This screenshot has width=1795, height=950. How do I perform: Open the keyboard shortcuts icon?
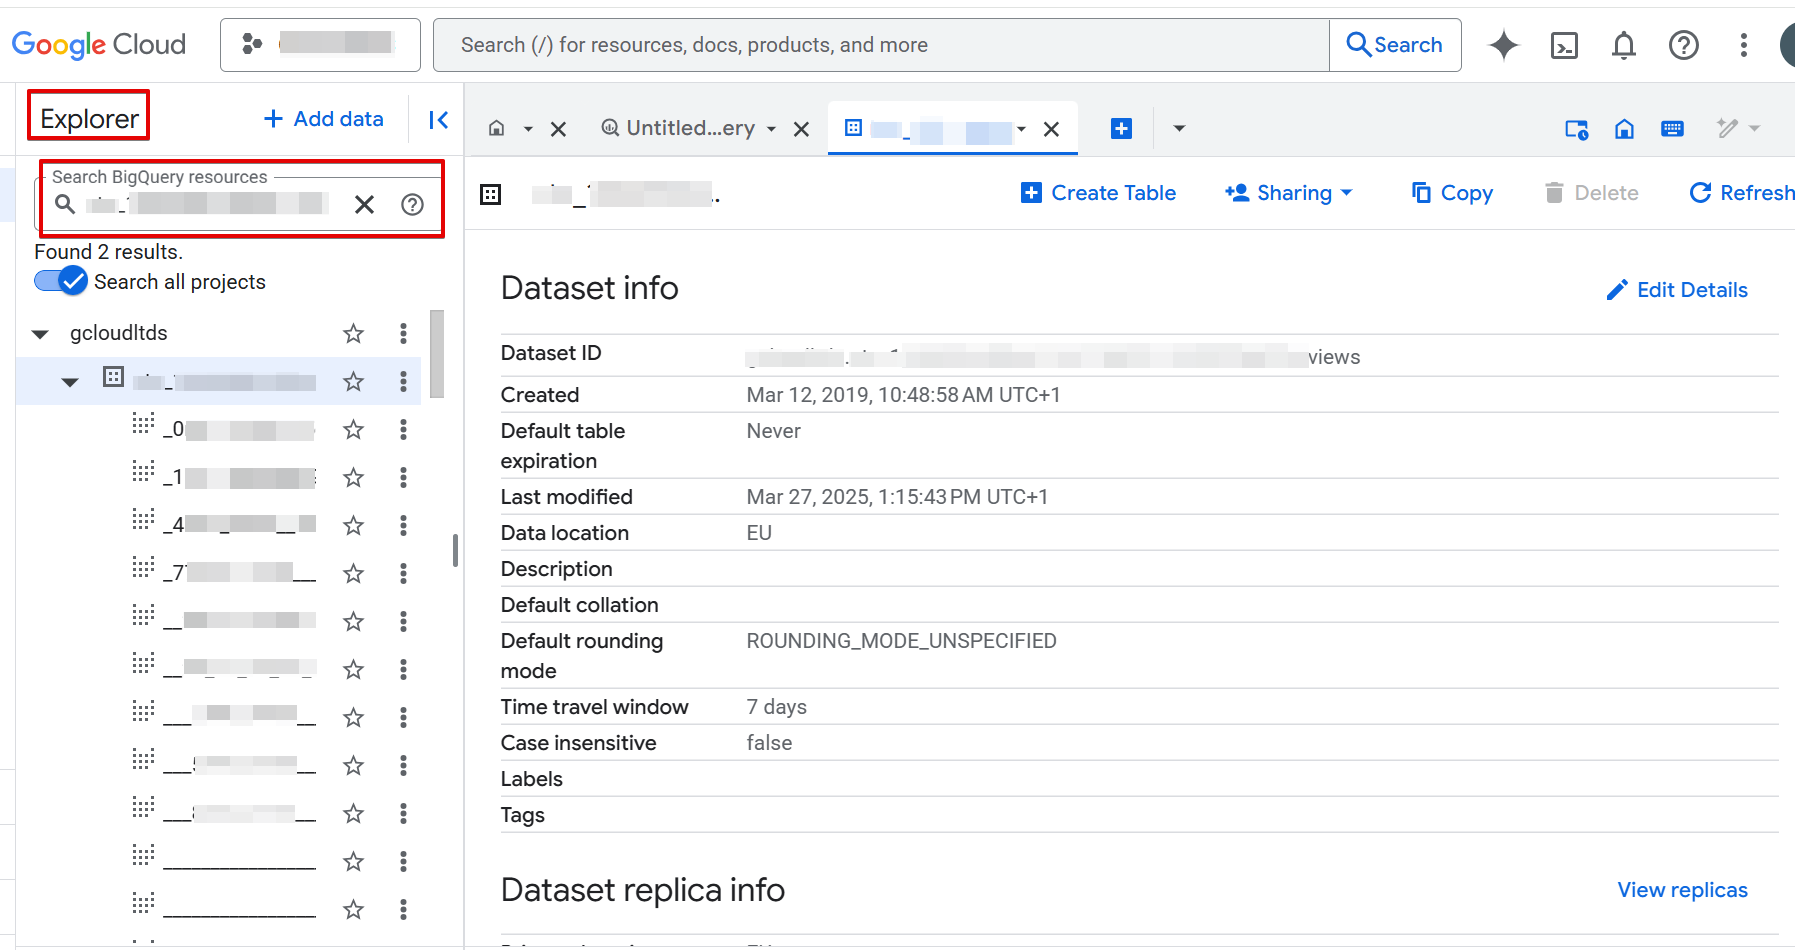(1672, 129)
